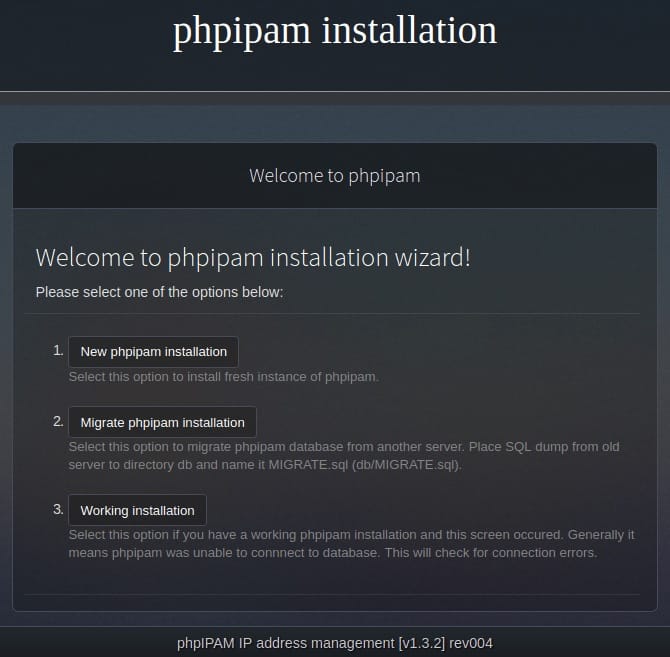The width and height of the screenshot is (670, 657).
Task: Select the Working installation button
Action: coord(138,510)
